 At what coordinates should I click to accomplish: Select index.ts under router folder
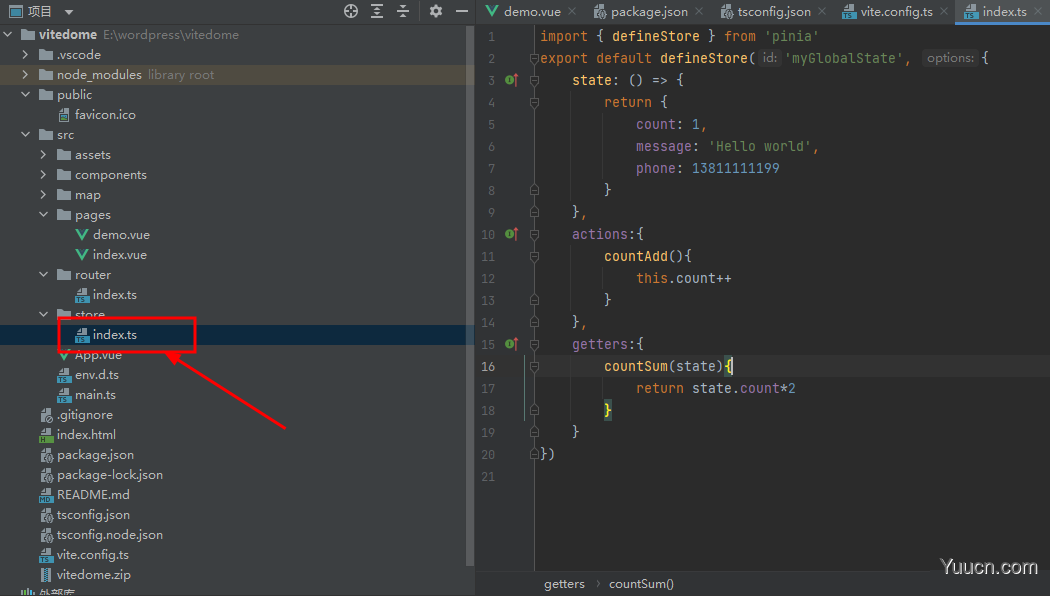click(x=106, y=295)
